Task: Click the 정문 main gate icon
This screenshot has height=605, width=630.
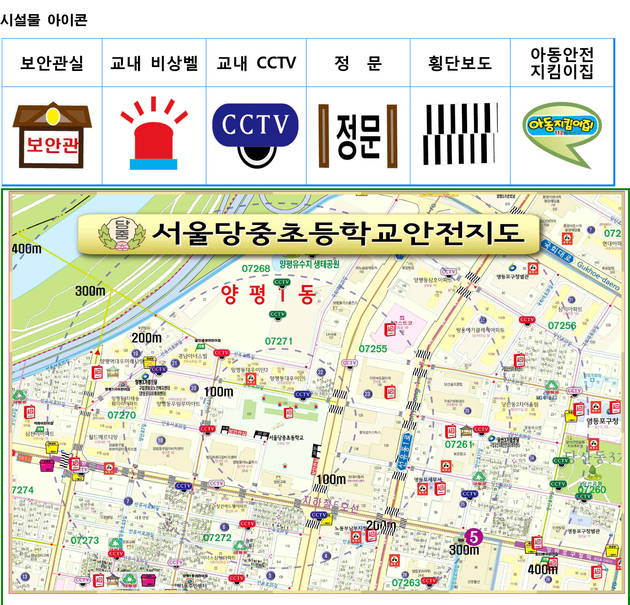Action: 358,136
